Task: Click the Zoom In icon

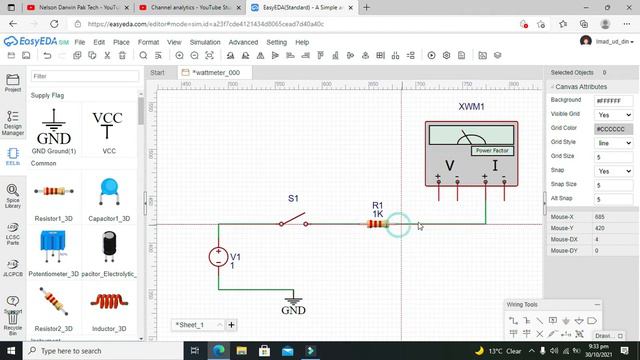Action: (x=179, y=56)
